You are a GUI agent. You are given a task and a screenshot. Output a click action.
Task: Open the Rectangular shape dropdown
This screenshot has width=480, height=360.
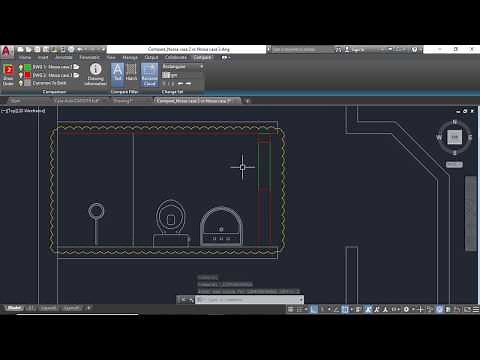coord(183,67)
